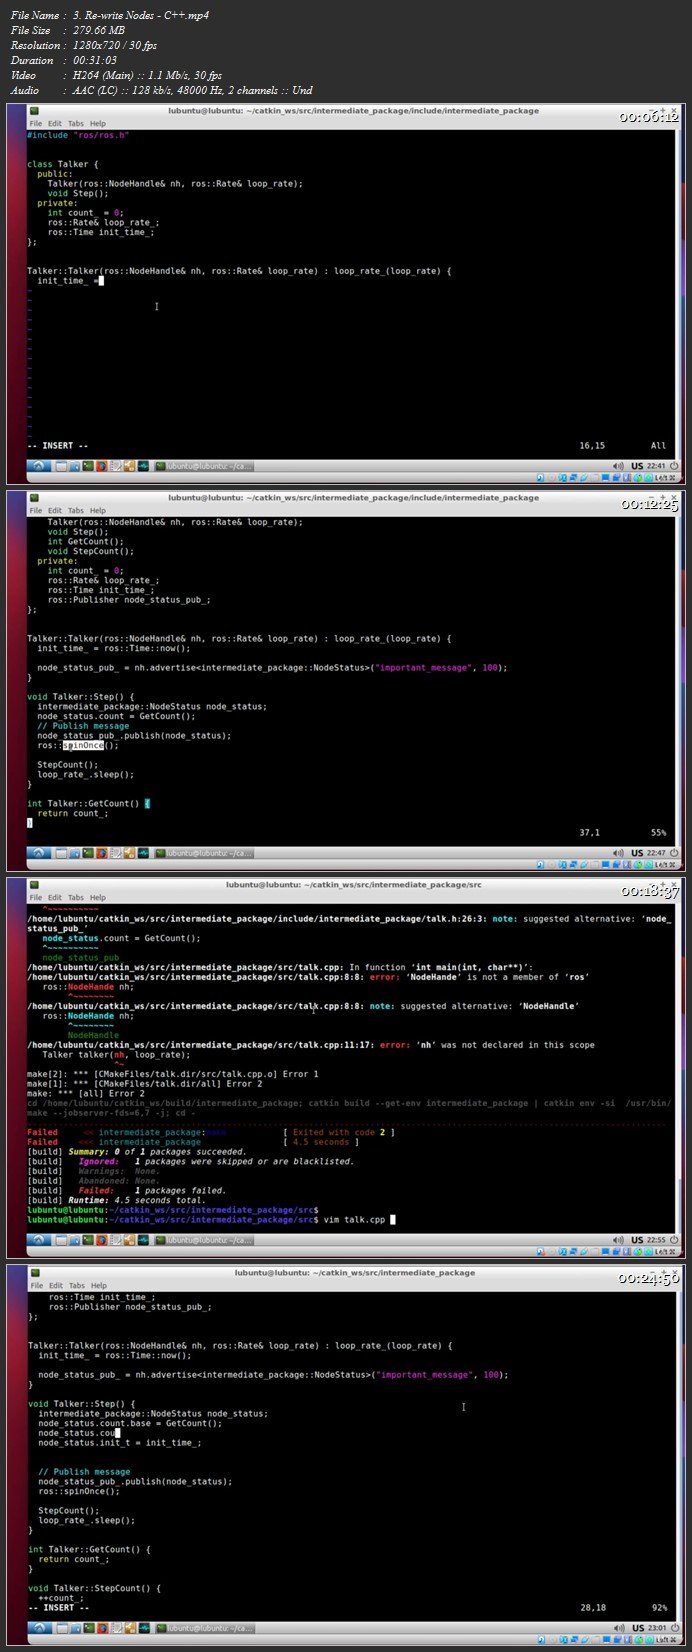Click the 'vim talk.cpp' command prompt
Image resolution: width=692 pixels, height=1652 pixels.
(354, 1220)
